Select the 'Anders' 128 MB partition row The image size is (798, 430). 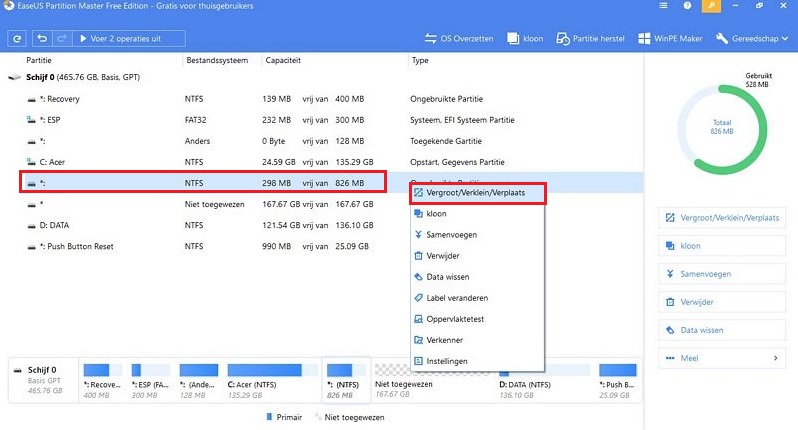coord(323,141)
